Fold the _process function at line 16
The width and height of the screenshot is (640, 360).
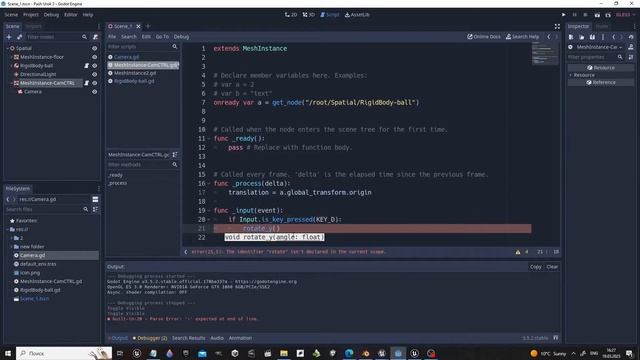point(209,184)
